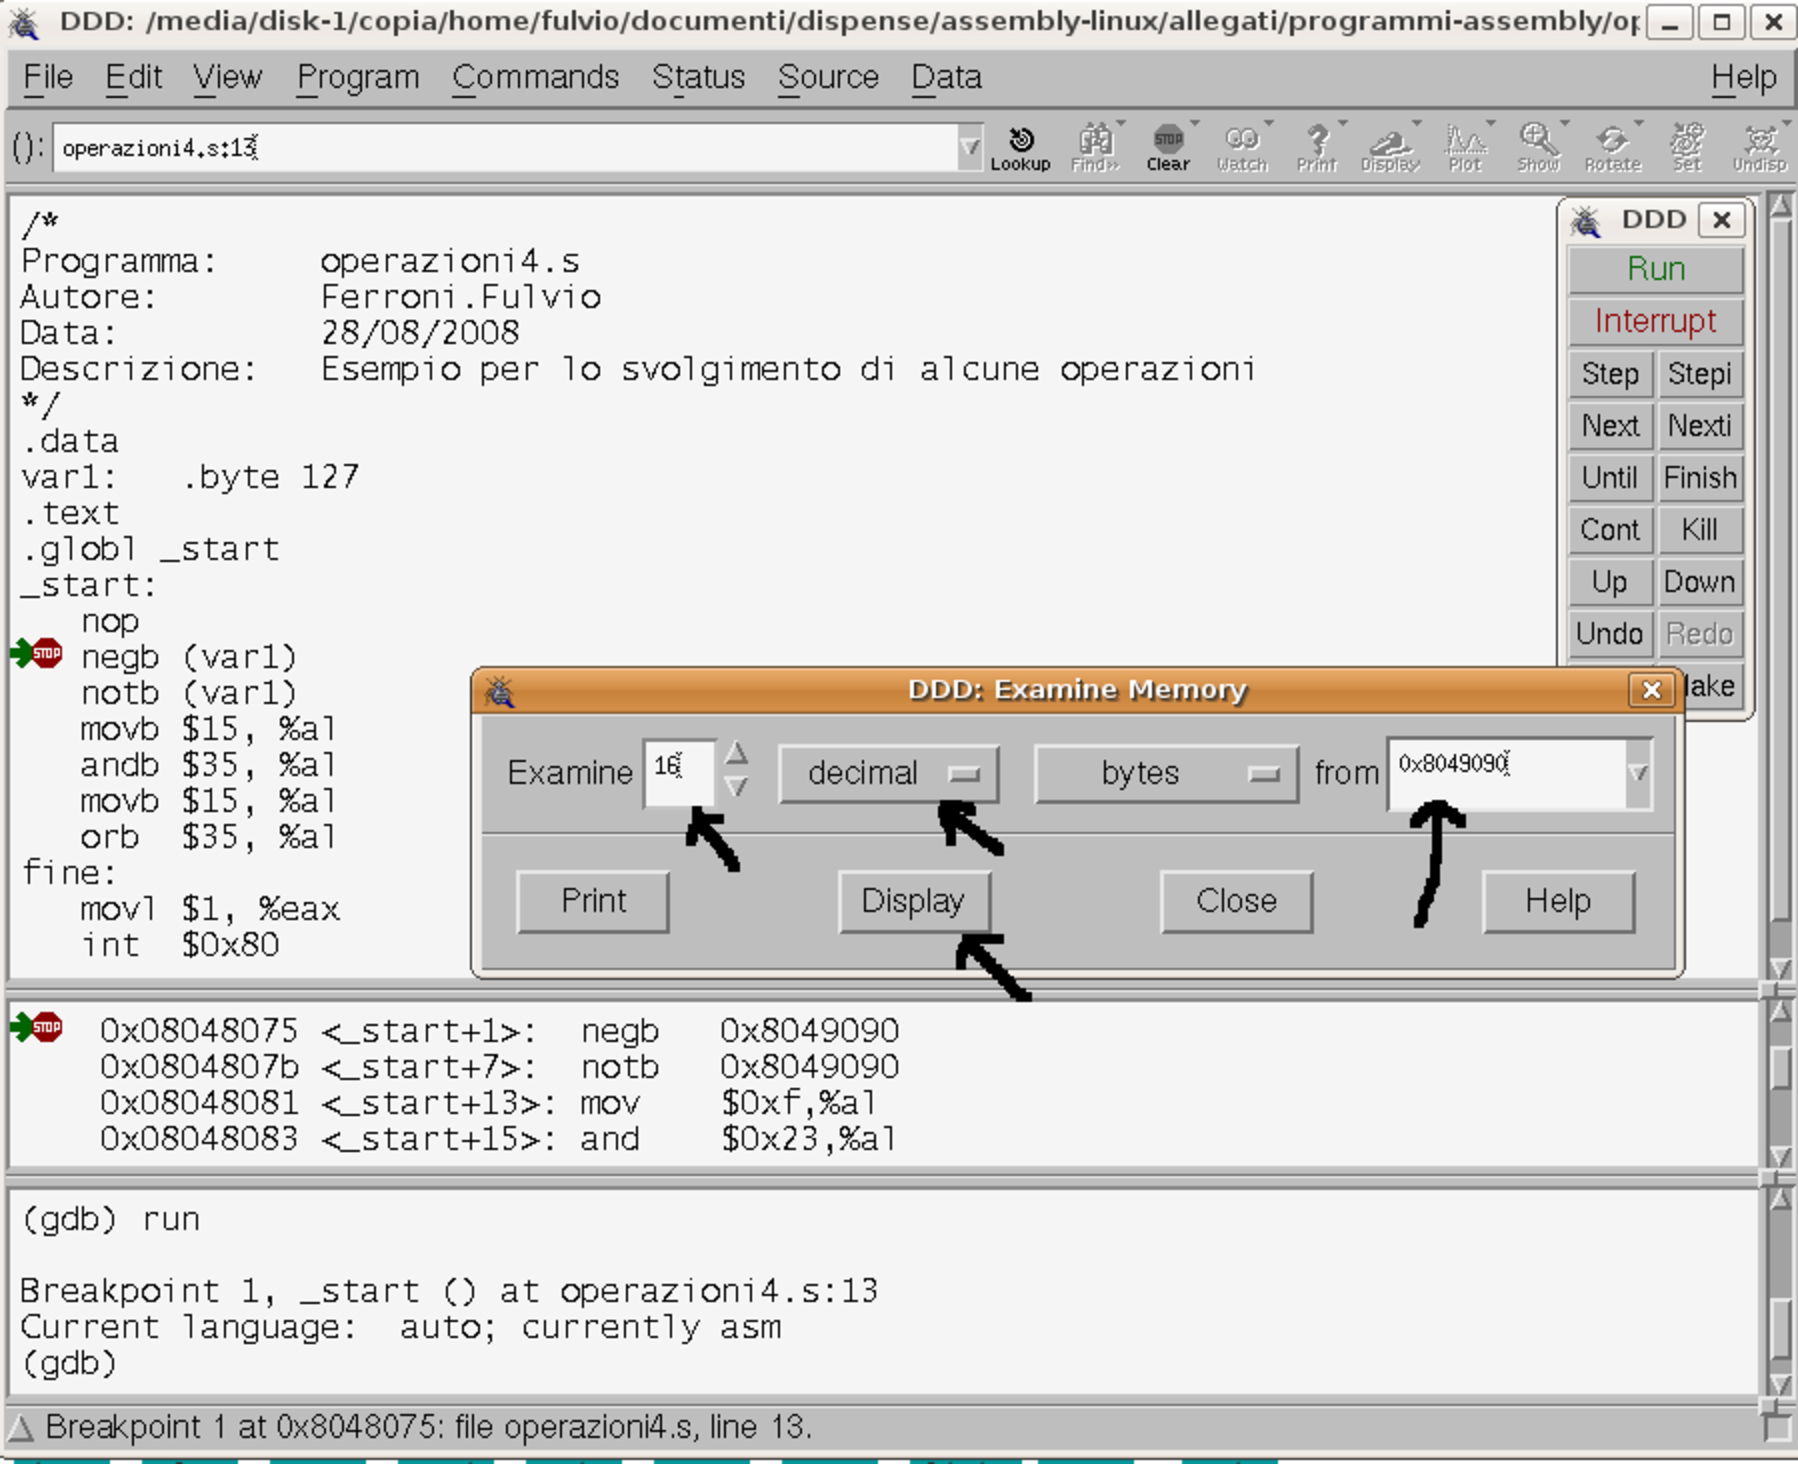Open the View menu
The width and height of the screenshot is (1798, 1464).
tap(227, 77)
